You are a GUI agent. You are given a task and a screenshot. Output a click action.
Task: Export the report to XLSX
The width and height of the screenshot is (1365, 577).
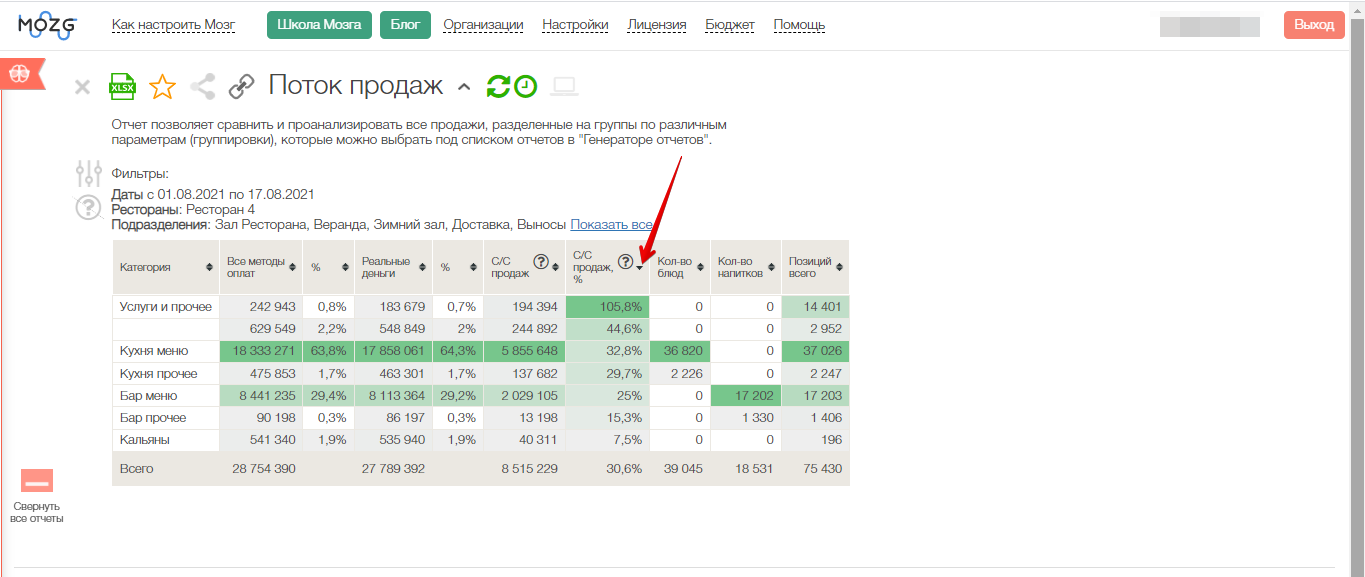click(122, 87)
